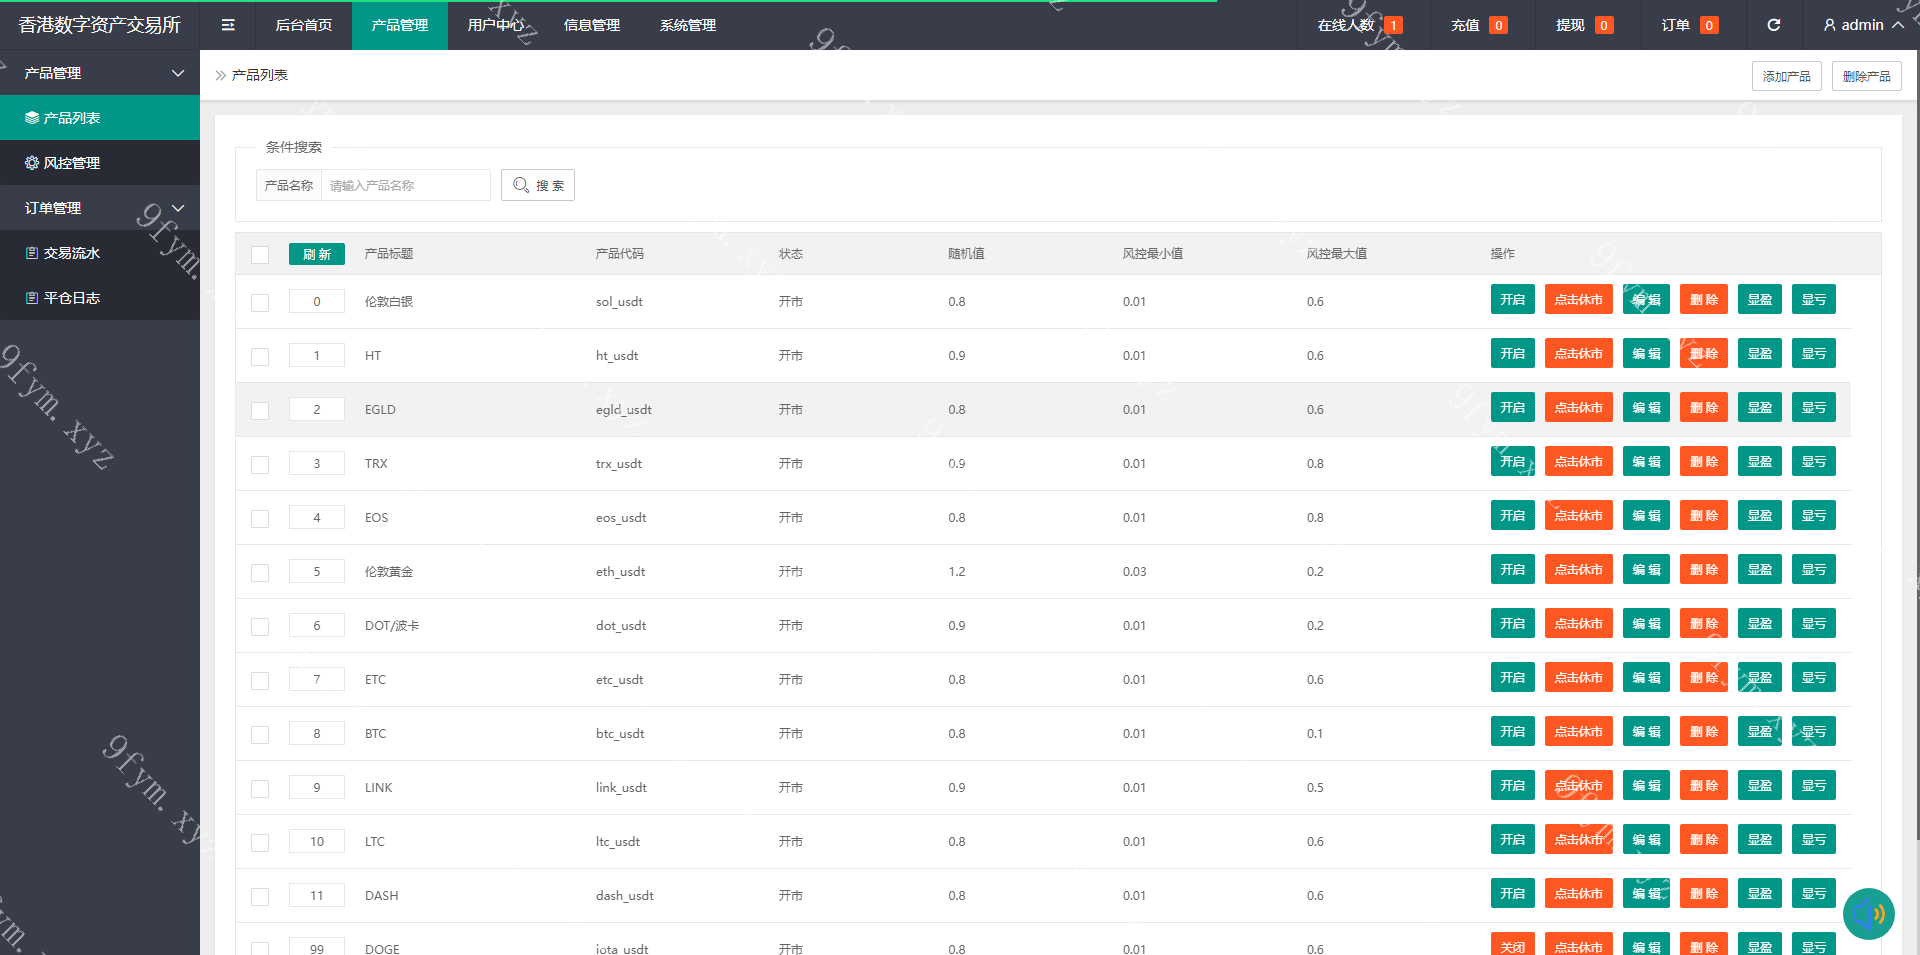Click the 香港数字资产交易所 logo title
Viewport: 1920px width, 955px height.
[x=100, y=25]
